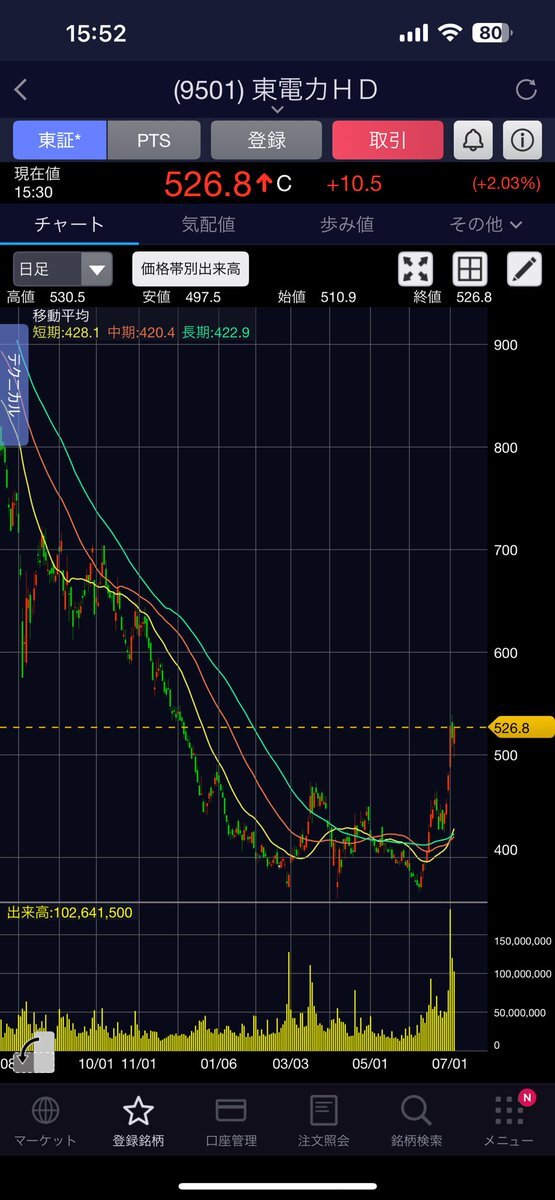Open the multi-chart grid layout
This screenshot has width=555, height=1200.
469,269
